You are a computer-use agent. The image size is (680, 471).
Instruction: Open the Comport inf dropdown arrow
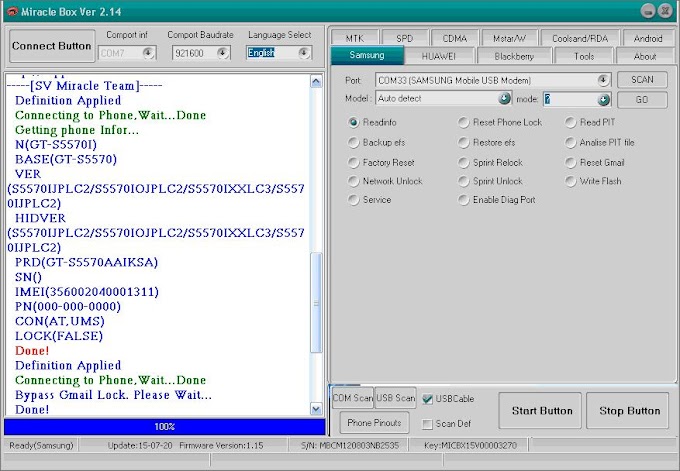click(x=148, y=53)
